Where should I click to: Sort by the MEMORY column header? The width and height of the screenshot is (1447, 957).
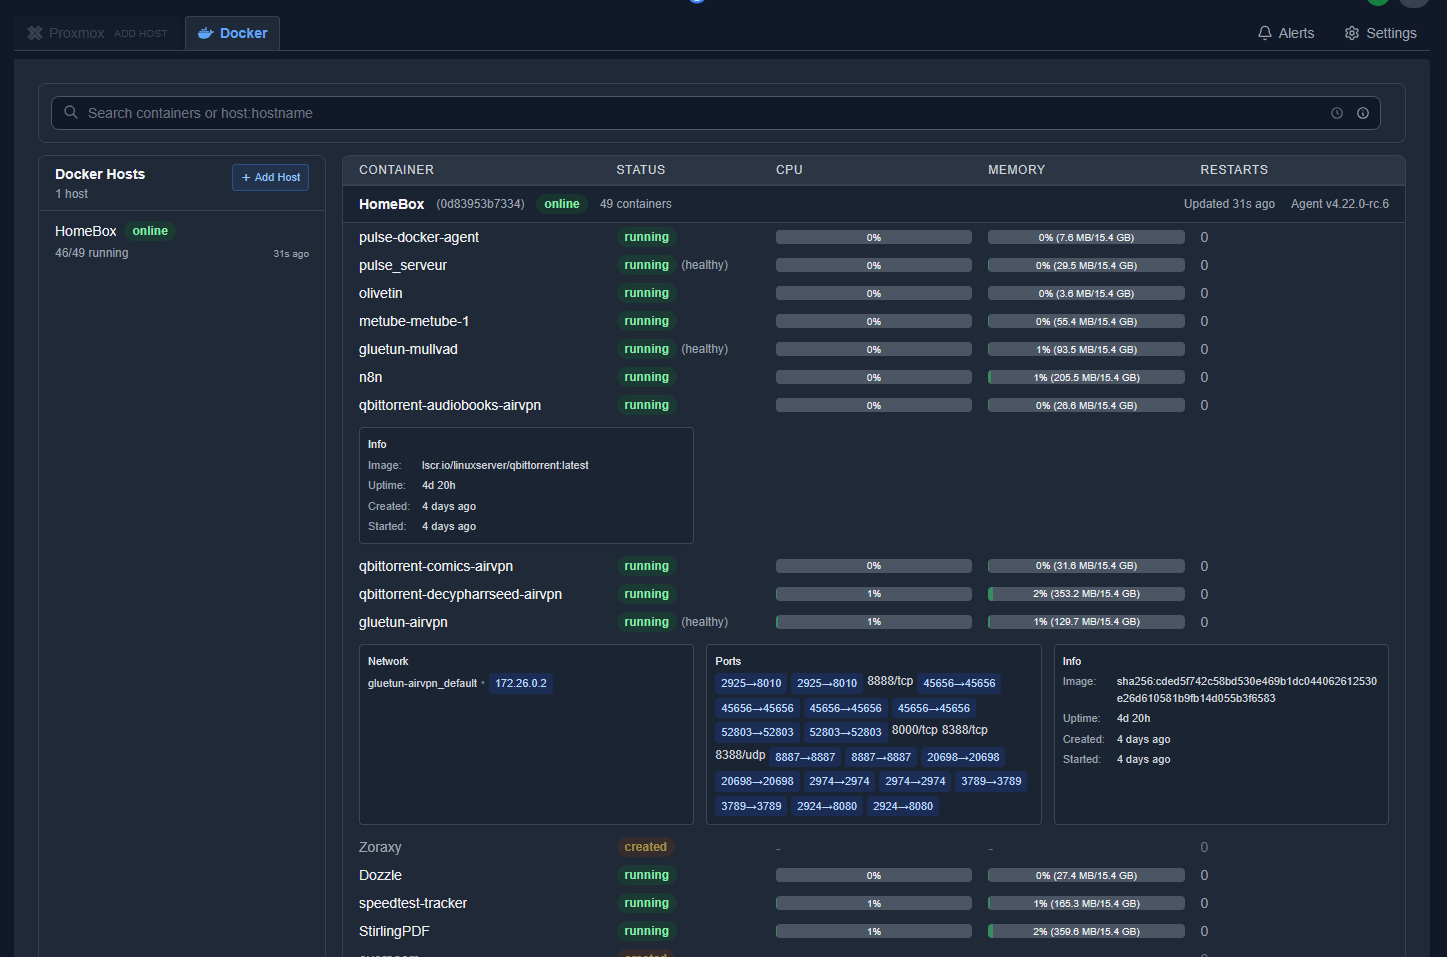[1016, 170]
